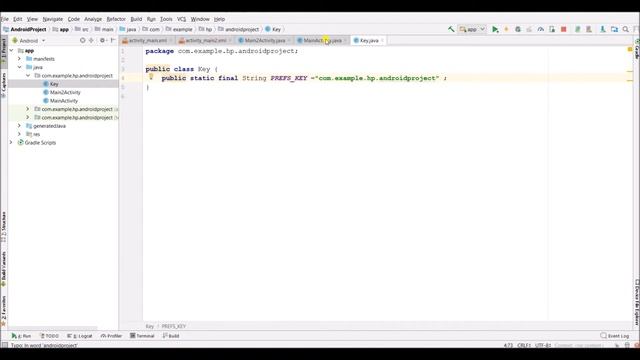Switch to activity_main2.xml tab
Image resolution: width=640 pixels, height=360 pixels.
coord(205,40)
